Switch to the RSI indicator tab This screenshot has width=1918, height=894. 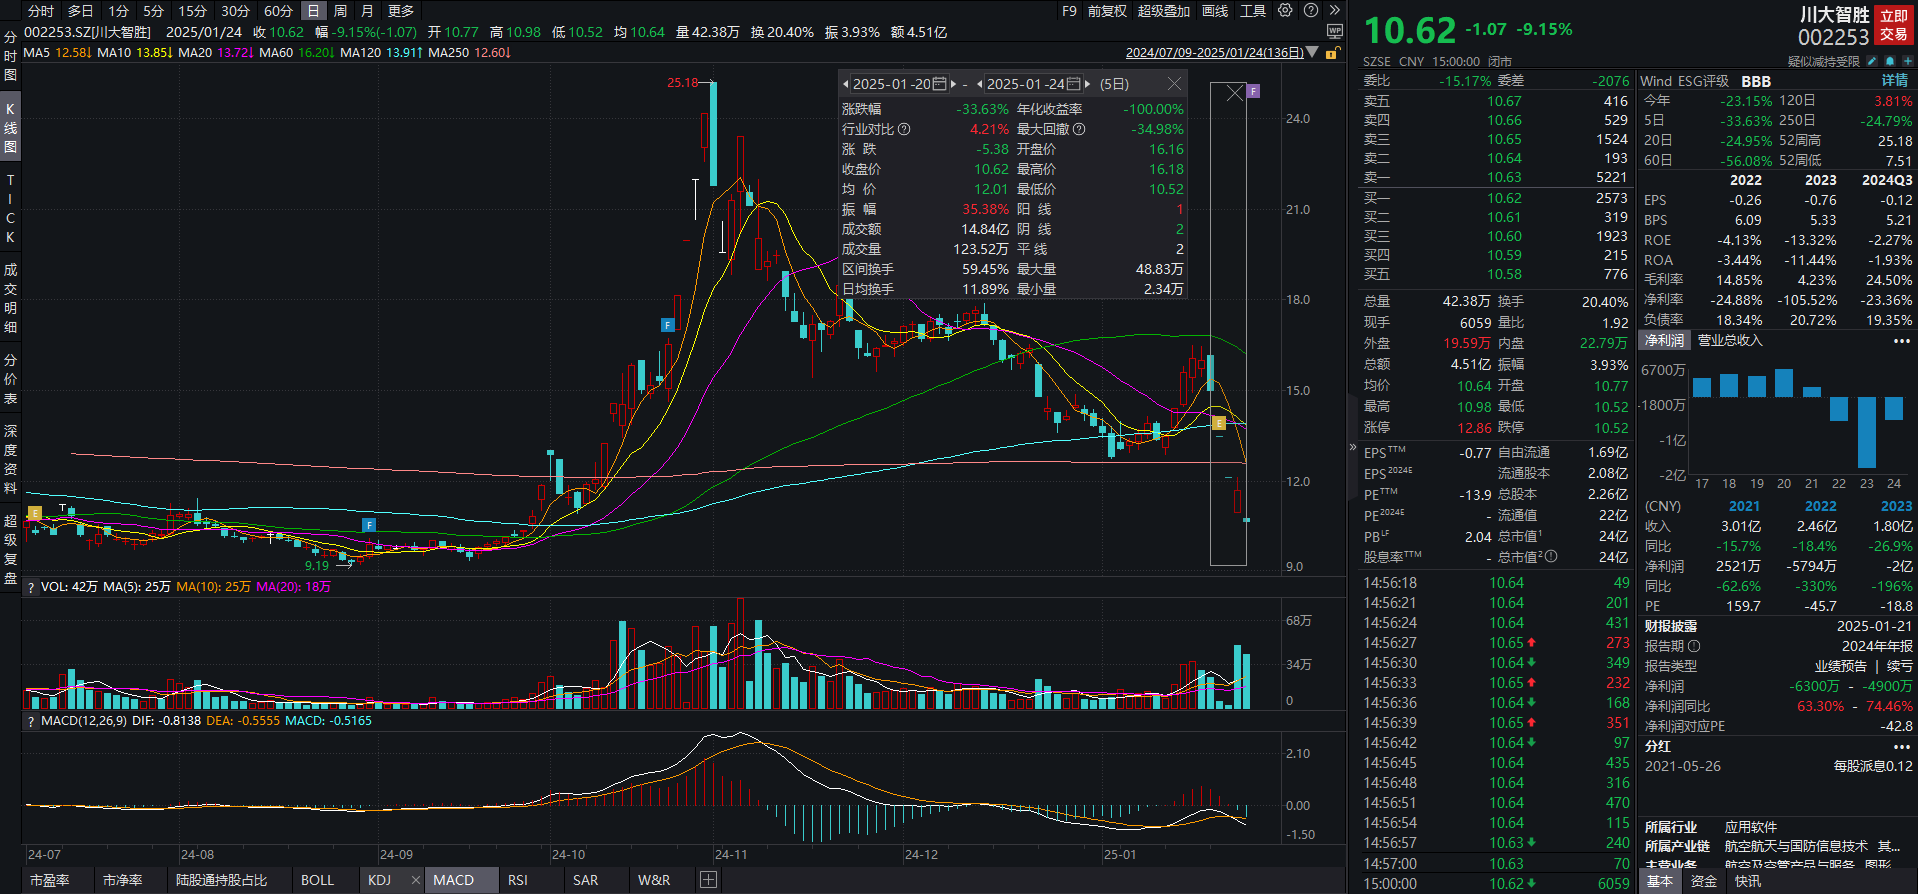click(517, 880)
